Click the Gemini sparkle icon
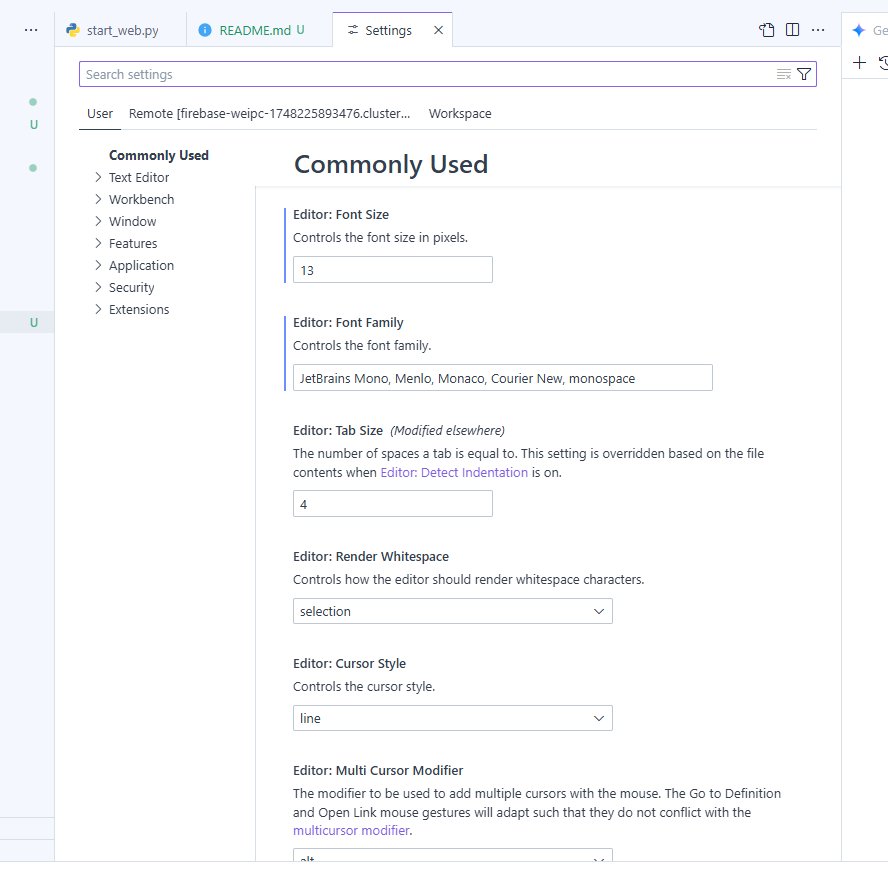This screenshot has width=888, height=870. point(859,30)
